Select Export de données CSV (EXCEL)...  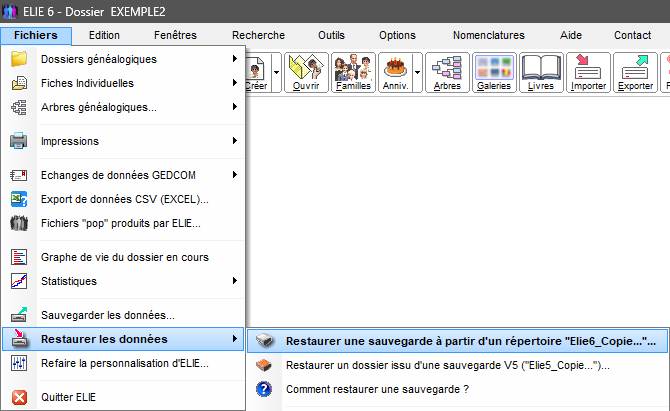(123, 199)
